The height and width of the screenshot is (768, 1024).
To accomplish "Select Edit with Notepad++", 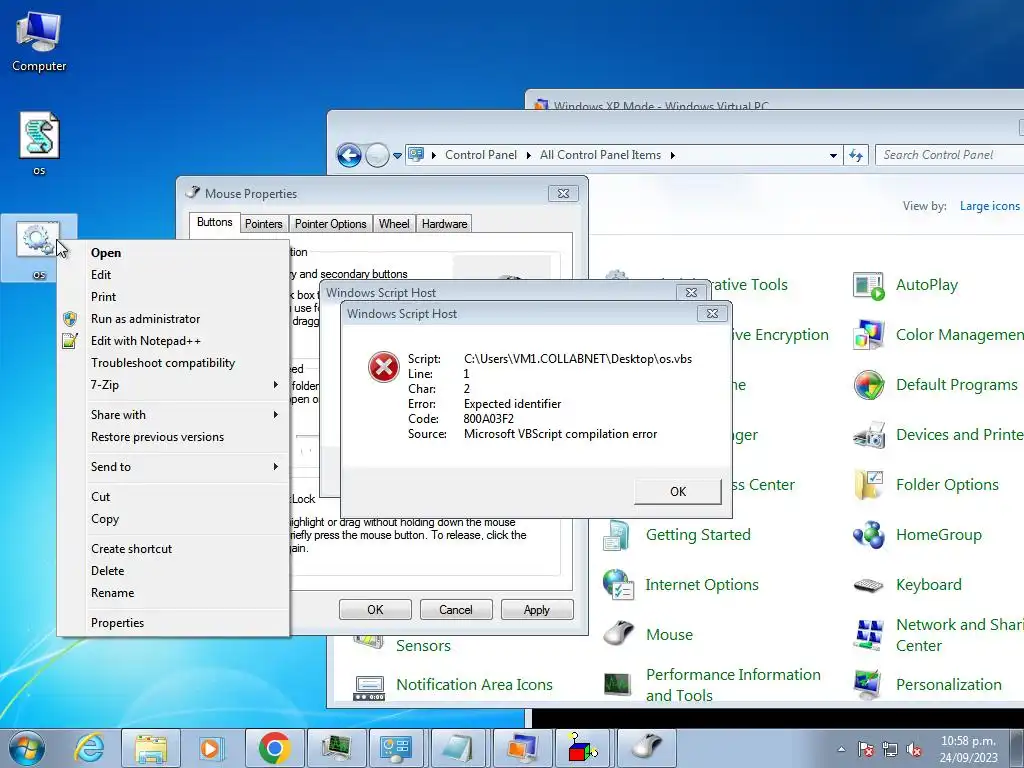I will pyautogui.click(x=173, y=341).
